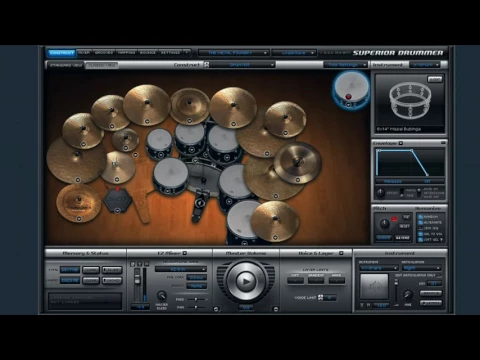The image size is (480, 360).
Task: Click the Voice Limit stepper arrows
Action: pos(321,297)
